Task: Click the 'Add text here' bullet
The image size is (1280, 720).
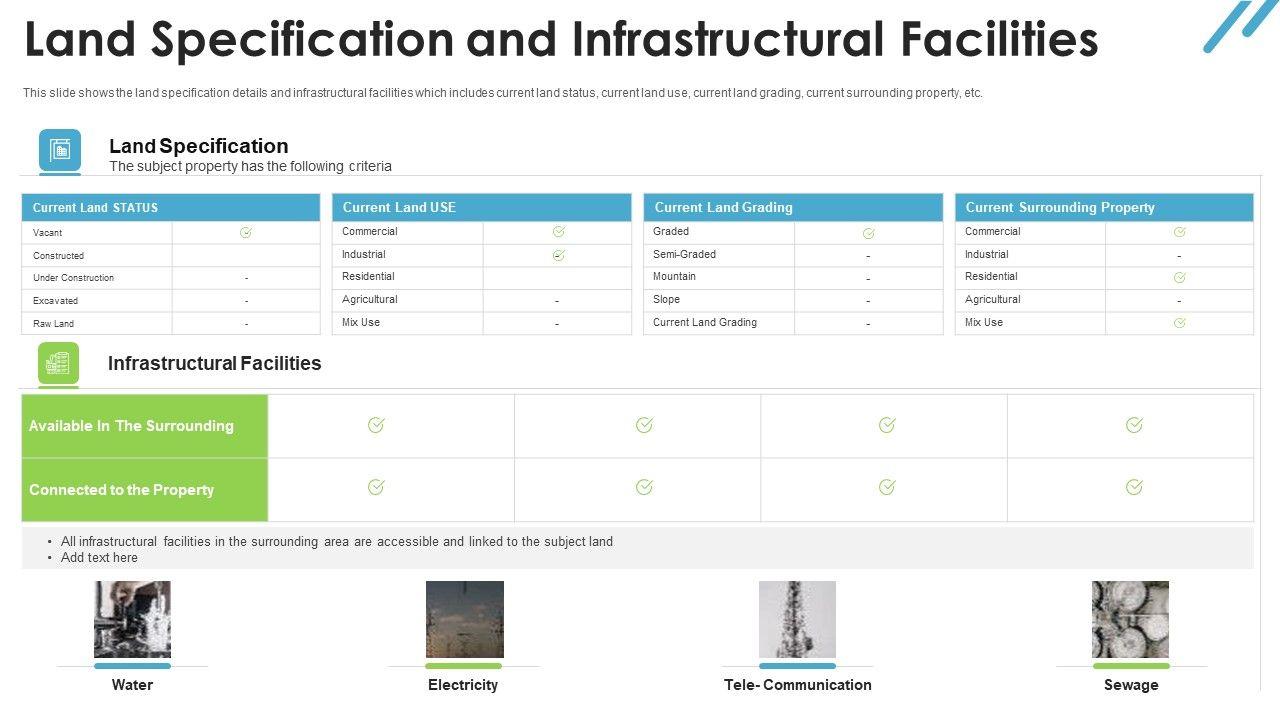Action: pyautogui.click(x=99, y=558)
